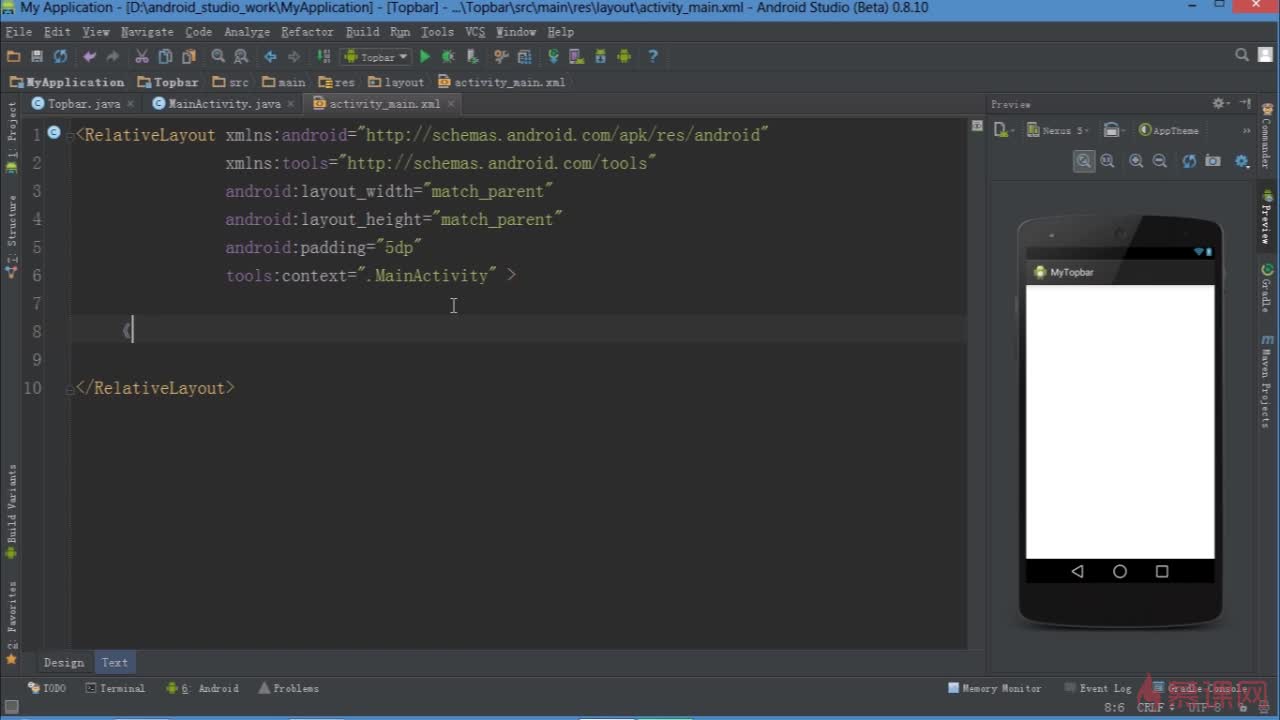This screenshot has height=720, width=1280.
Task: Click actual-size zoom icon in Preview
Action: 1108,161
